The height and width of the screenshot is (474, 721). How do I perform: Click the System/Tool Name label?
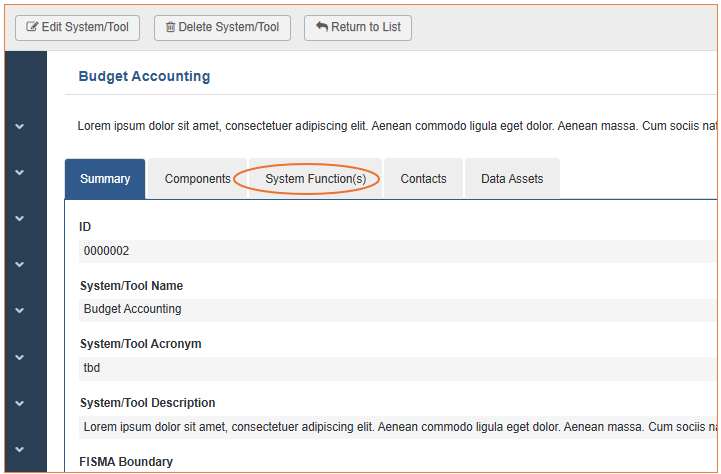tap(132, 286)
